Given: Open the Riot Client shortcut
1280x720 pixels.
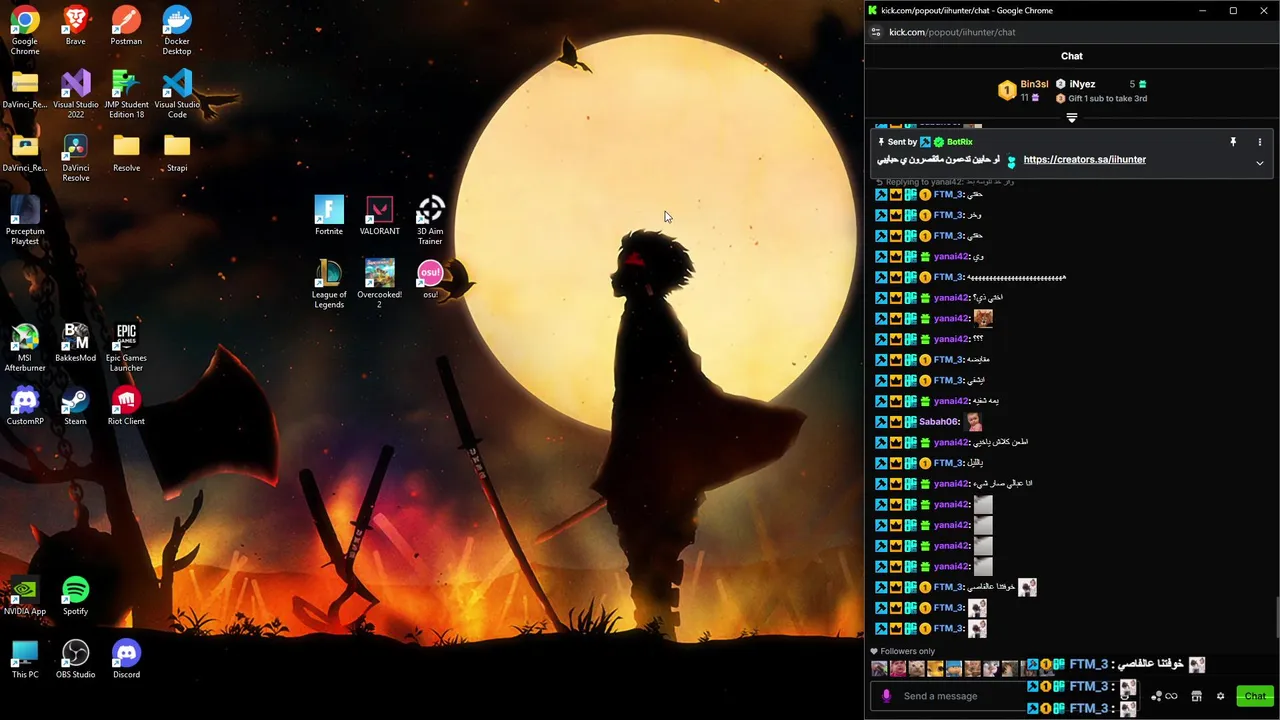Looking at the screenshot, I should 126,405.
